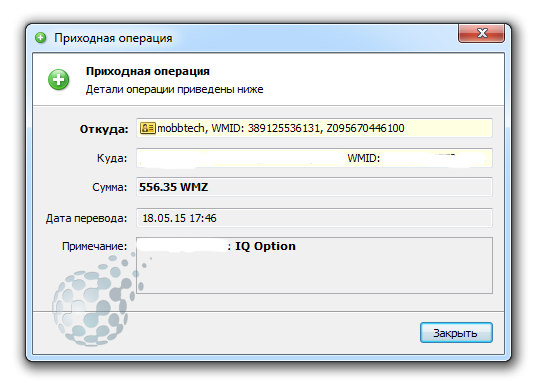Click the 'Сумма:' label
This screenshot has height=383, width=541.
pos(109,187)
